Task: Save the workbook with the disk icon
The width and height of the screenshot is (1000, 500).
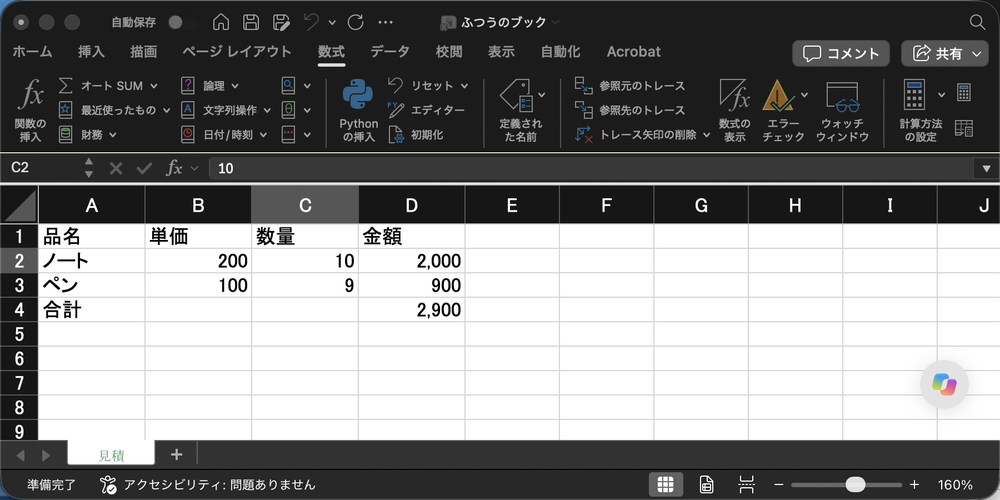Action: point(251,22)
